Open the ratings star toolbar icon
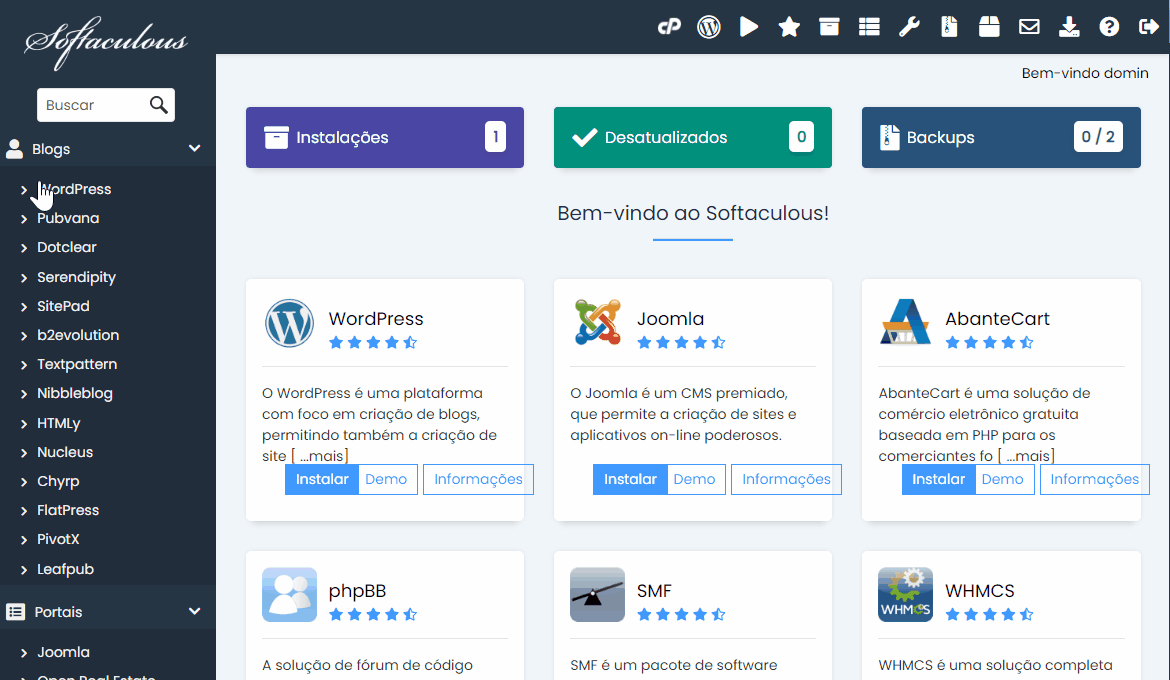This screenshot has width=1170, height=680. click(x=789, y=28)
